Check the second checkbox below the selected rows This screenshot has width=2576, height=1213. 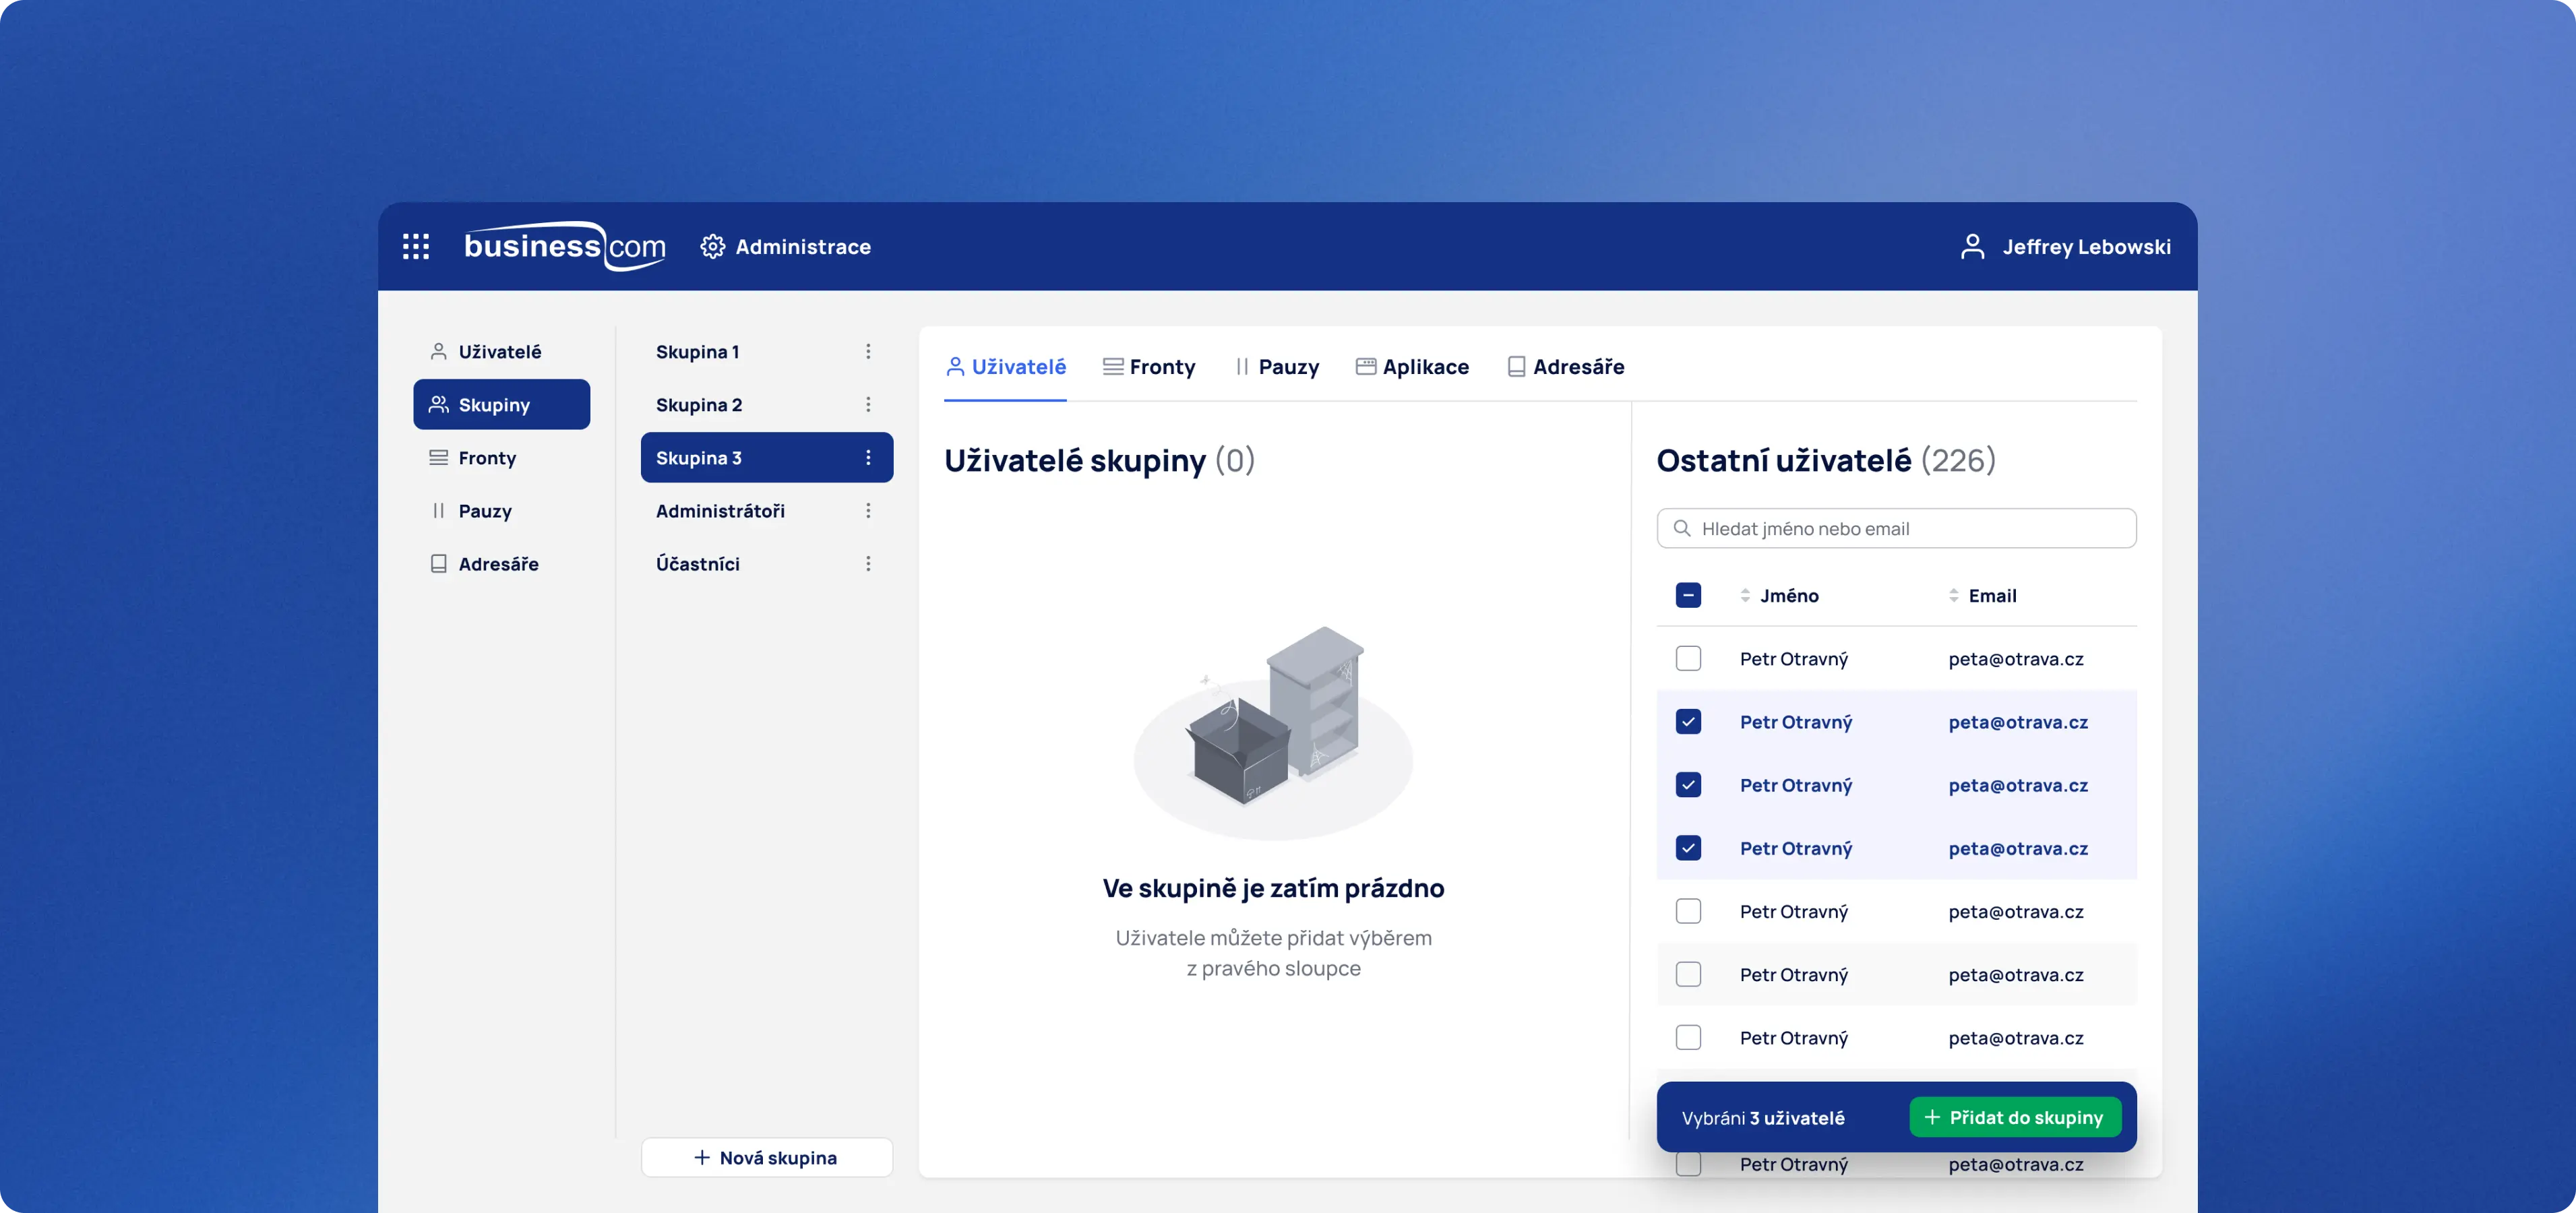[x=1688, y=974]
